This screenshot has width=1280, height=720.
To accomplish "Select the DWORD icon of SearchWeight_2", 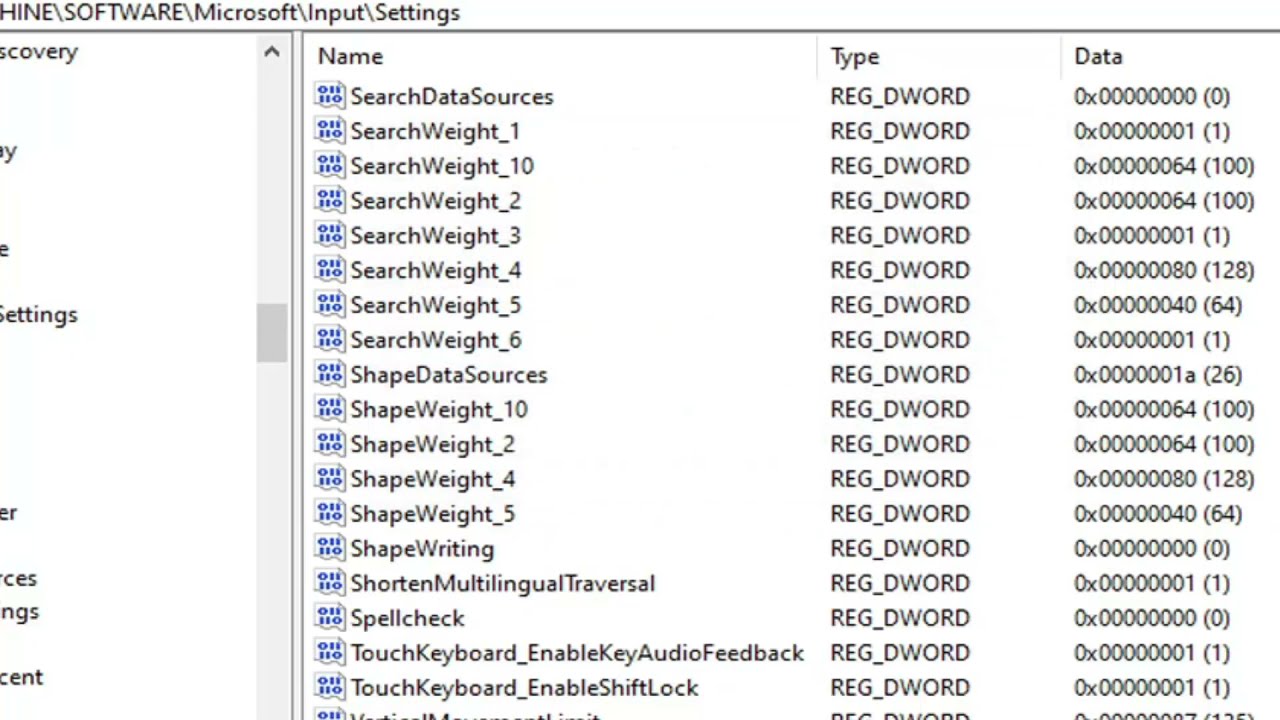I will (x=329, y=200).
